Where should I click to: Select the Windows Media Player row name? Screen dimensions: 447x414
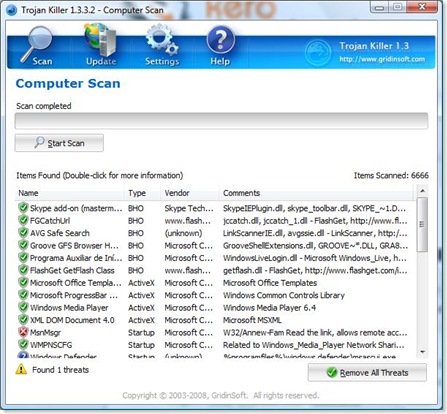69,308
